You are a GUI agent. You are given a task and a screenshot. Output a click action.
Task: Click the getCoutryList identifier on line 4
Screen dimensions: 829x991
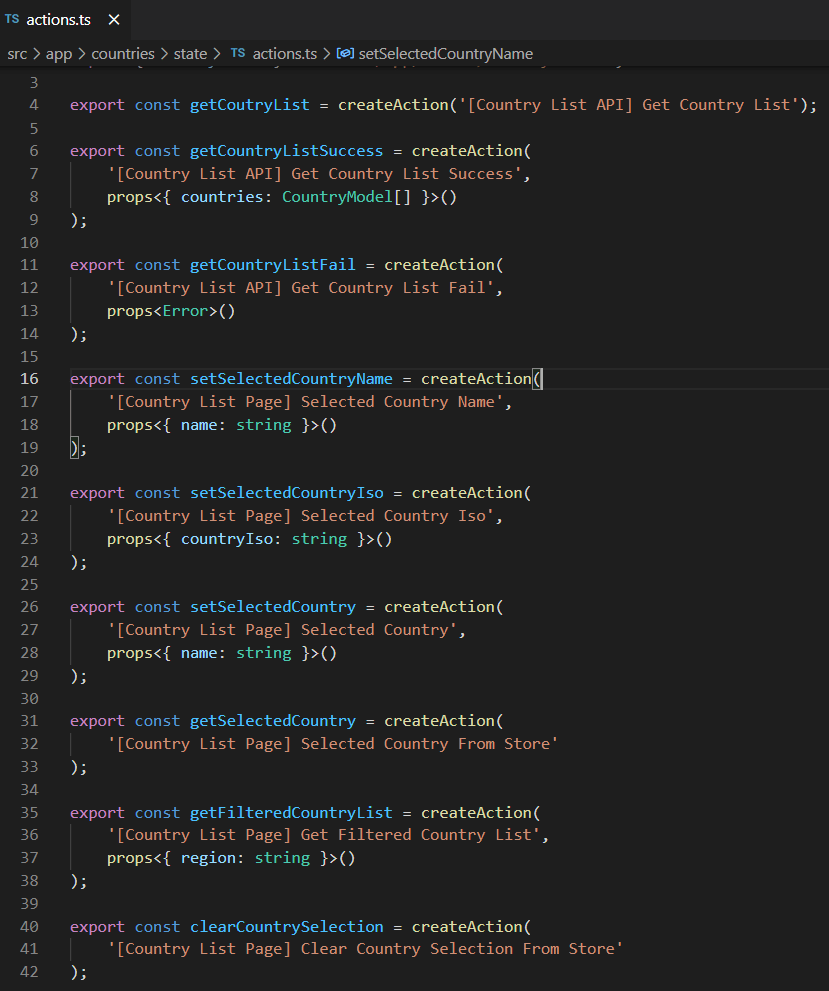tap(250, 105)
